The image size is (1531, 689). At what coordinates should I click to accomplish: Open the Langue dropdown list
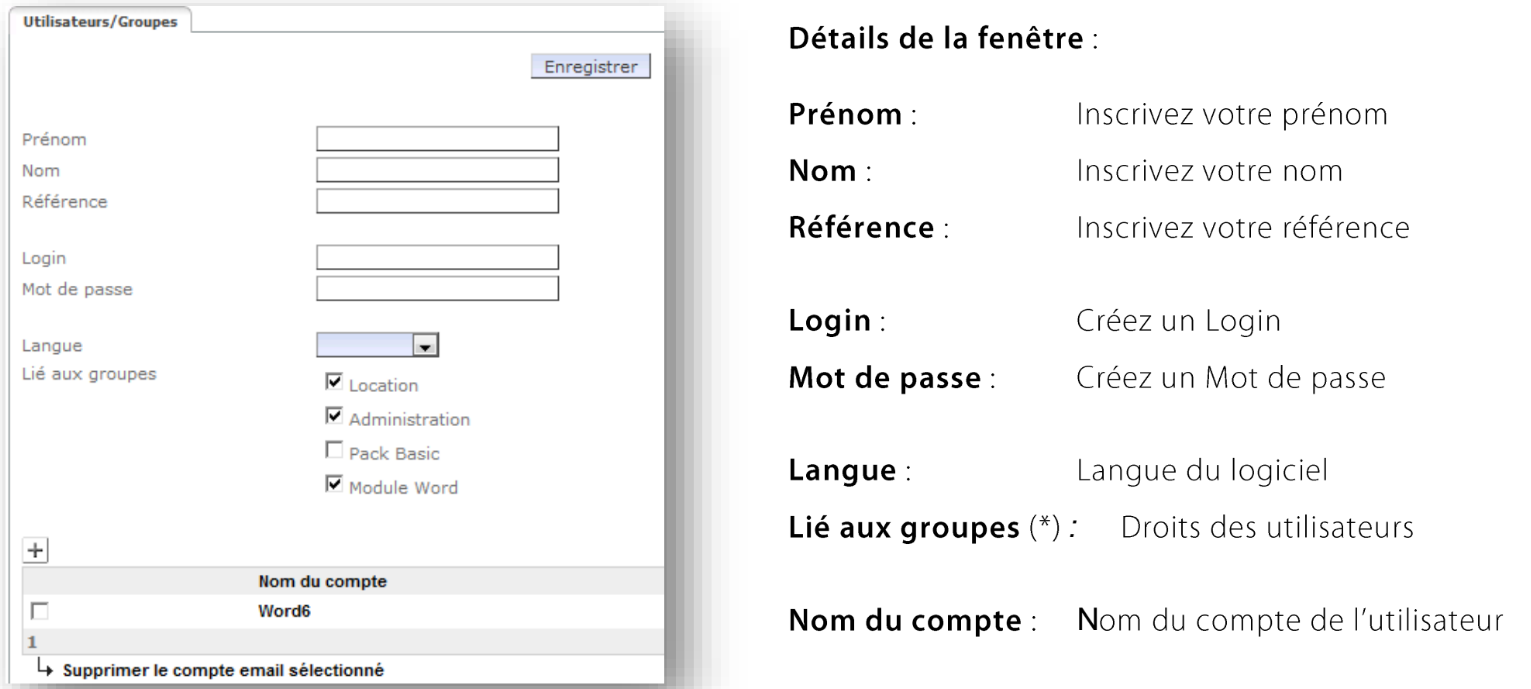coord(427,345)
